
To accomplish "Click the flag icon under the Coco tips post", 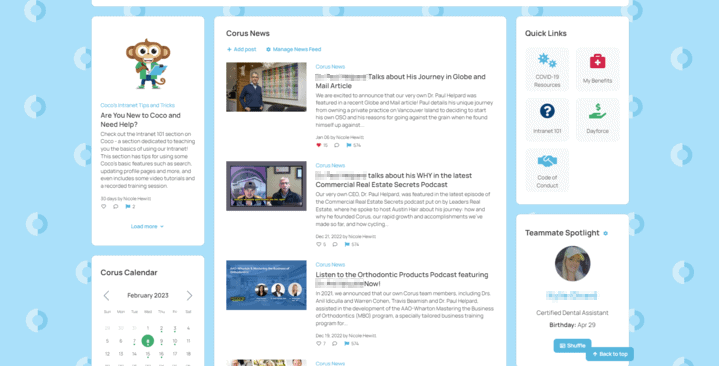I will [x=128, y=207].
